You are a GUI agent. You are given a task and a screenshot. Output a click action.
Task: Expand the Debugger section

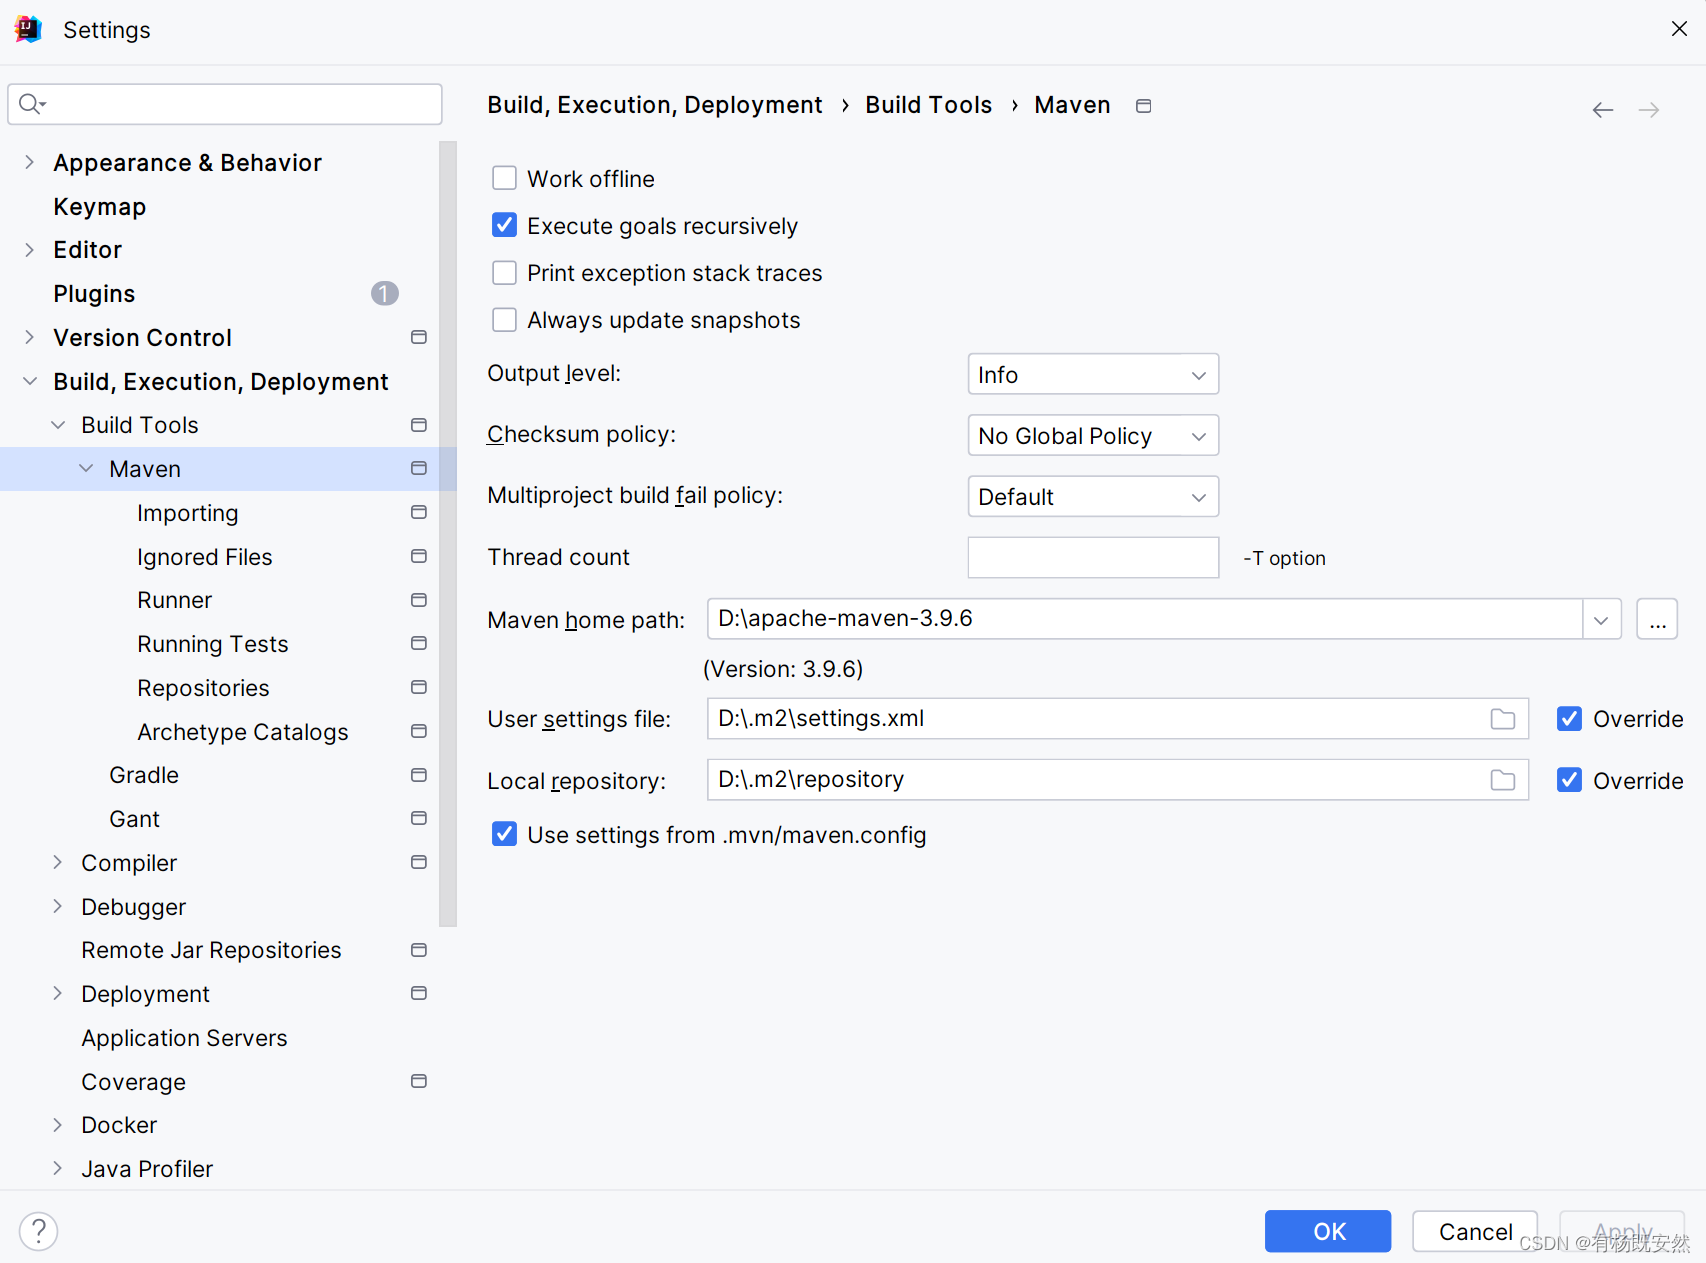click(x=57, y=906)
